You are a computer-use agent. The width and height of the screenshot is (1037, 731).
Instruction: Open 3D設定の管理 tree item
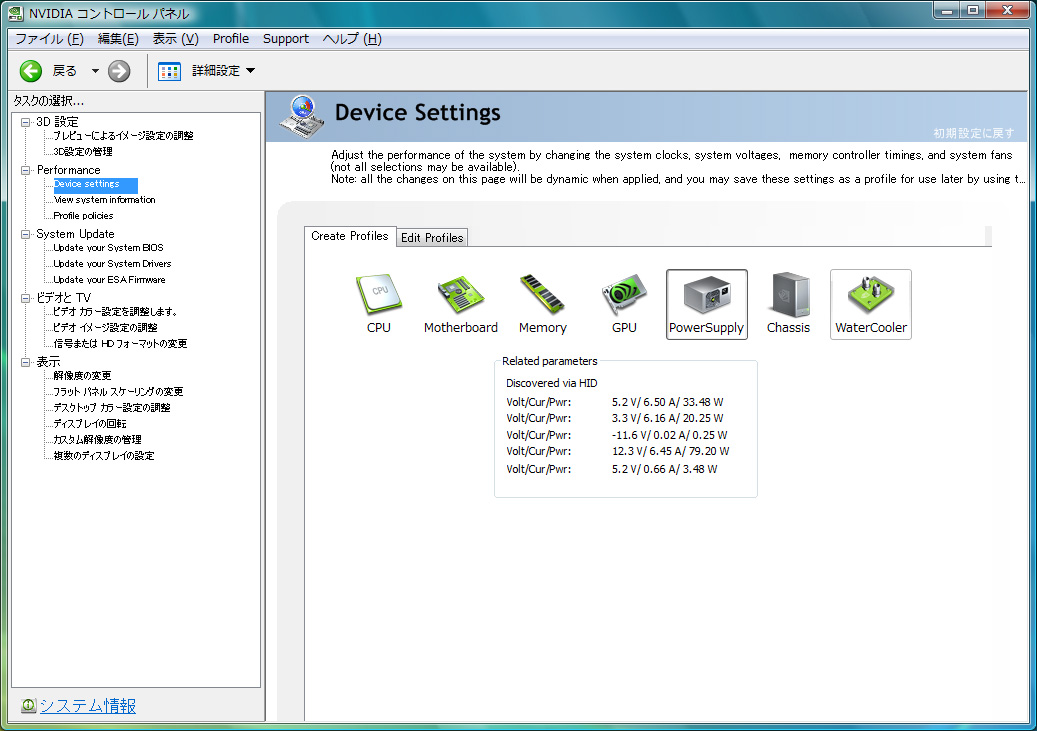point(83,151)
